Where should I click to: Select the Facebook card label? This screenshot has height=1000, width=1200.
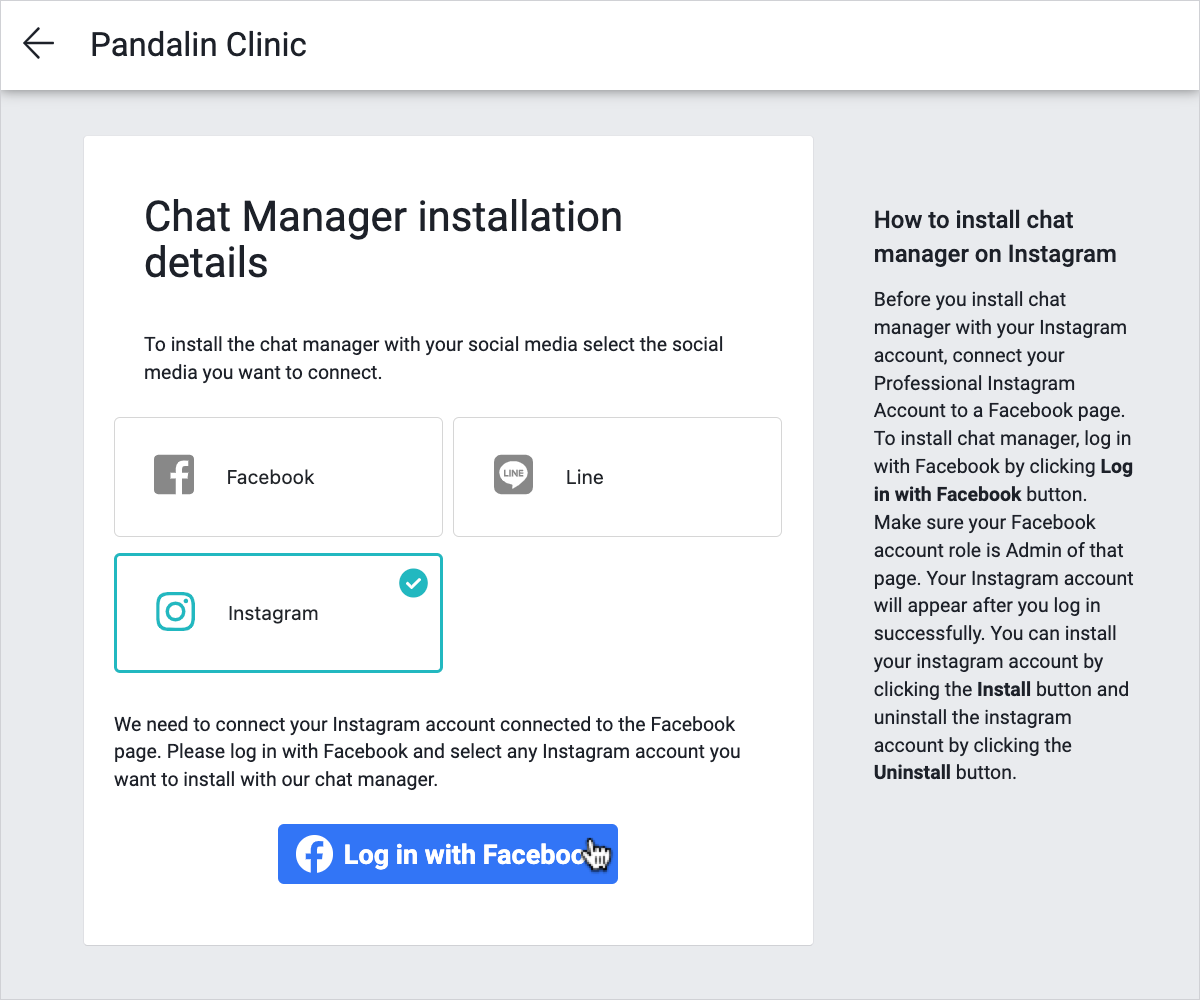[x=270, y=477]
